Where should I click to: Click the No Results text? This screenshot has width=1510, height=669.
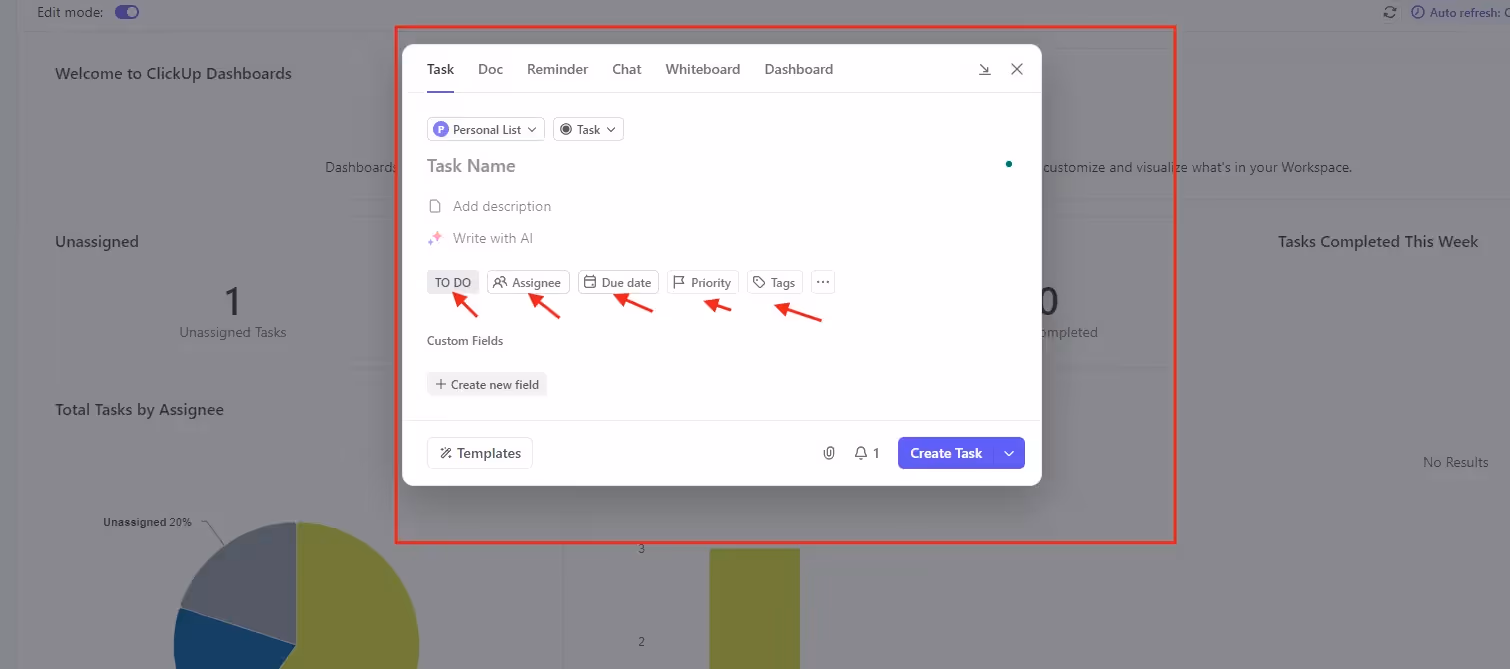click(1455, 462)
